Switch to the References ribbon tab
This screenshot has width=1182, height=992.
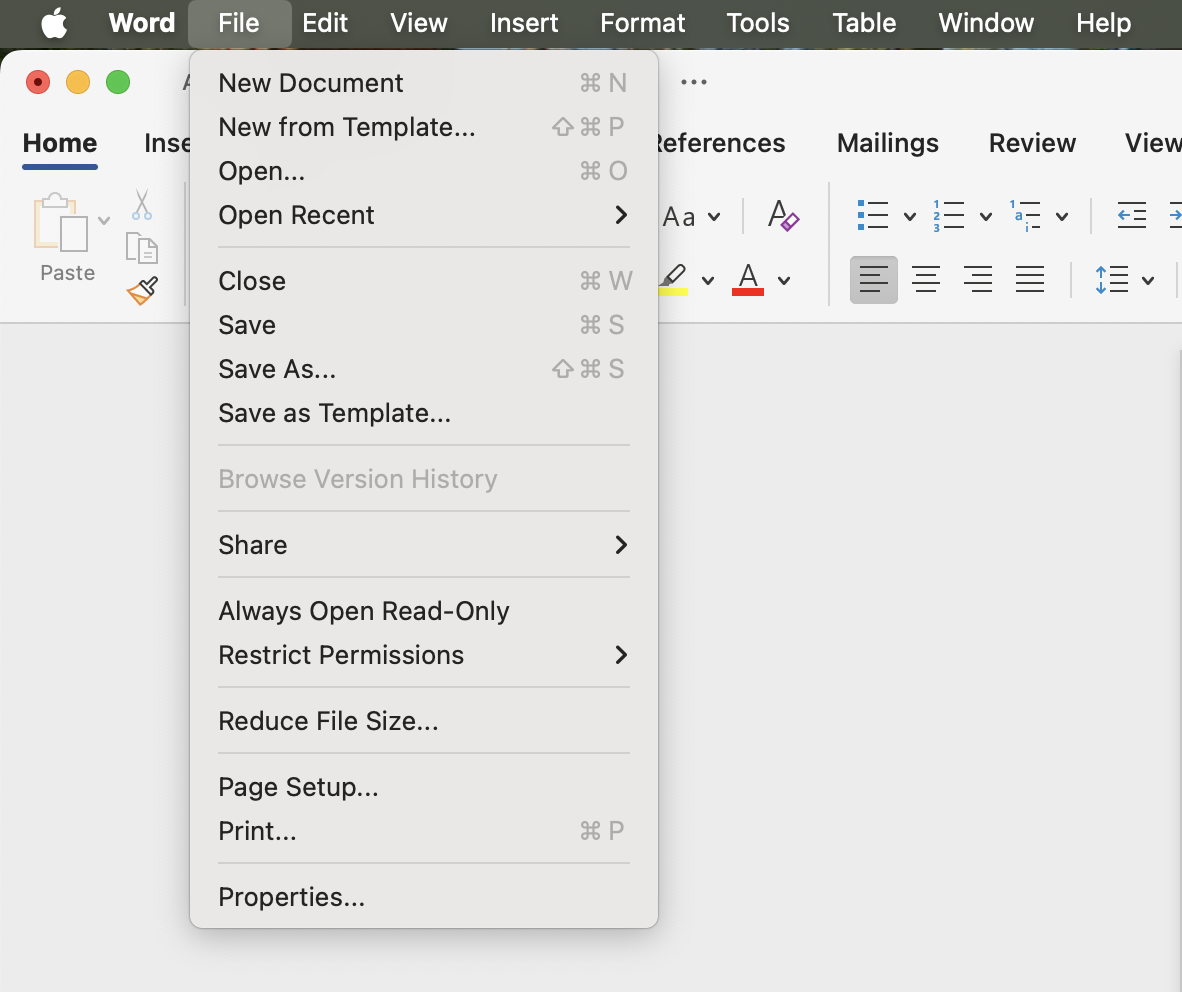click(x=722, y=143)
